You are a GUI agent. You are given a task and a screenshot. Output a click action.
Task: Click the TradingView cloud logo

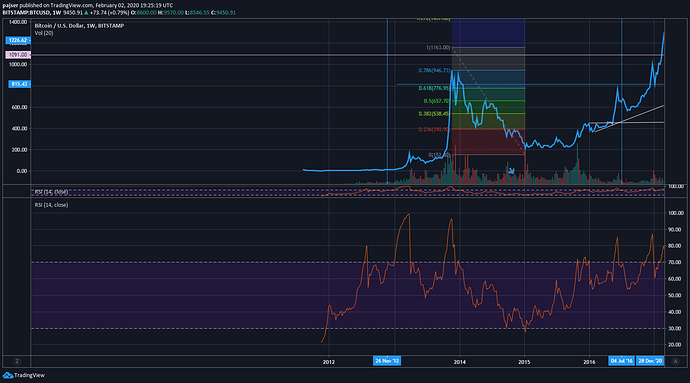tap(7, 375)
